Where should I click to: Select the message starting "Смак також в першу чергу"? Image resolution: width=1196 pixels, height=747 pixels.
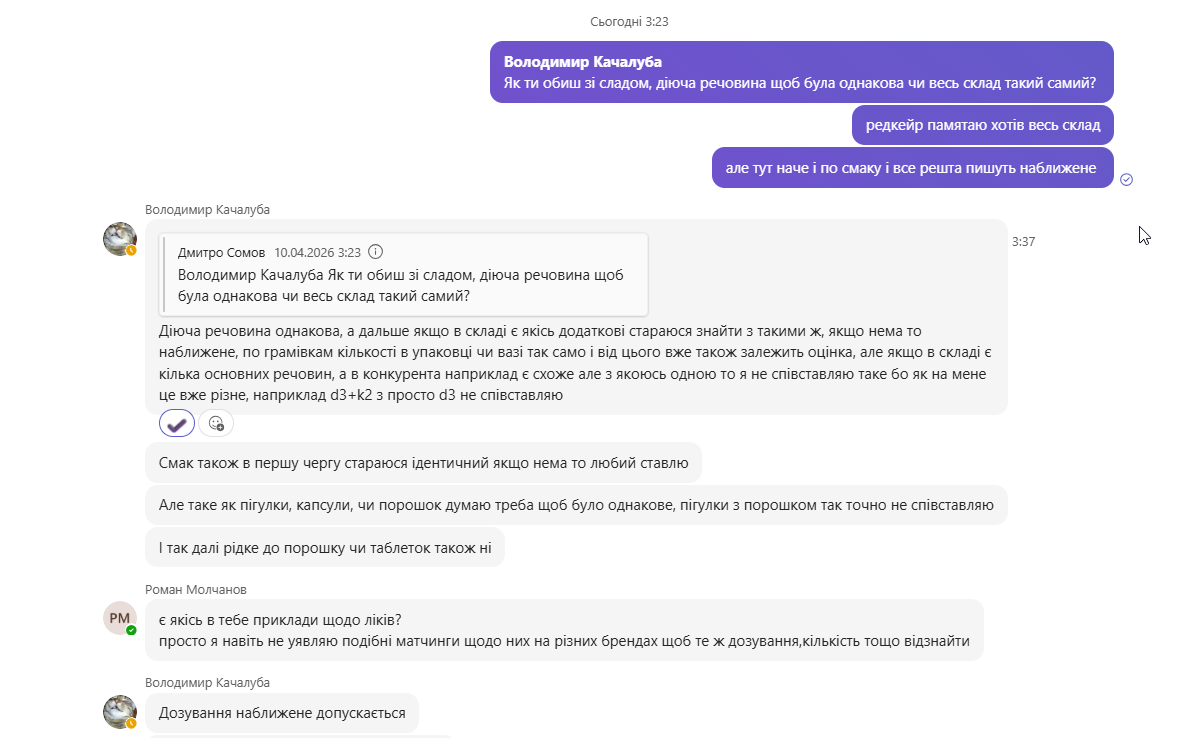tap(423, 463)
